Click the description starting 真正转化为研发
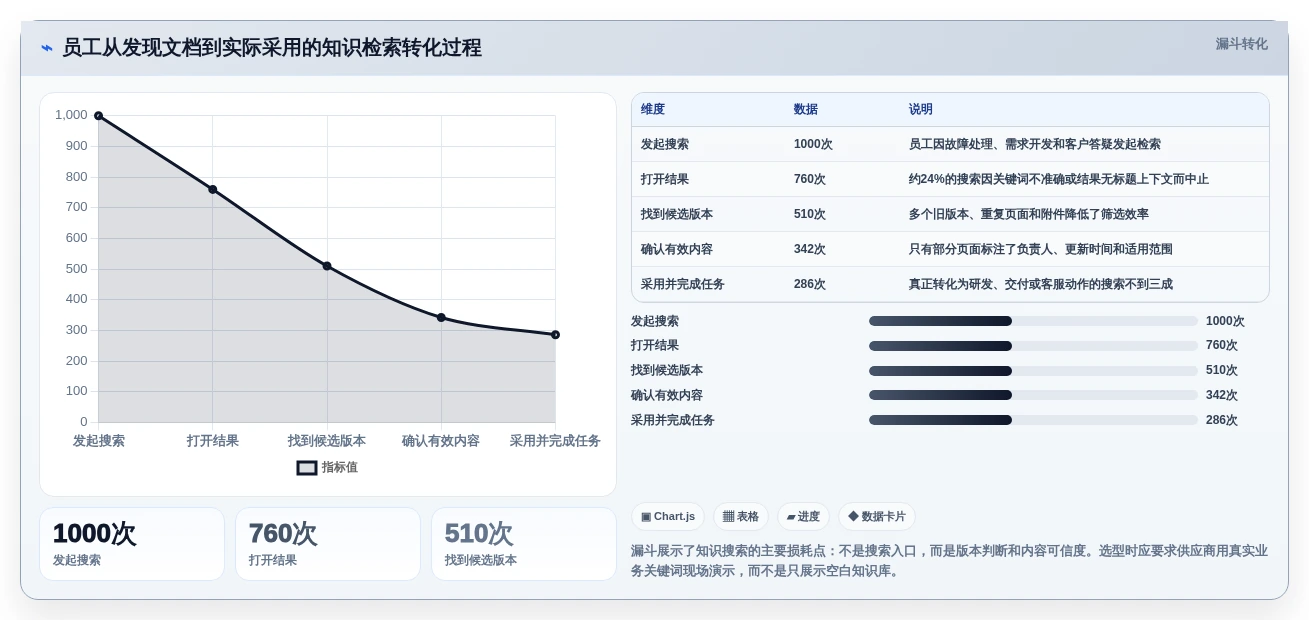The image size is (1309, 620). click(x=1041, y=284)
